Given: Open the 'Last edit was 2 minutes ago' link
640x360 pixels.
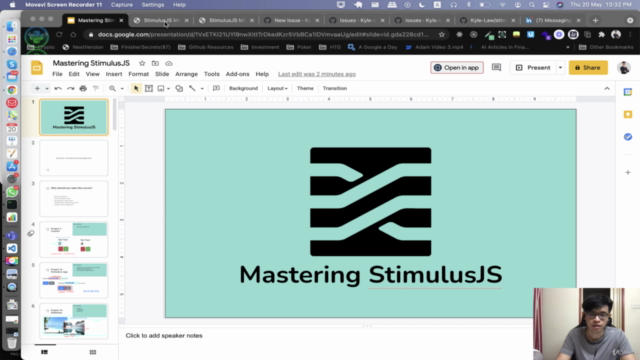Looking at the screenshot, I should (317, 74).
